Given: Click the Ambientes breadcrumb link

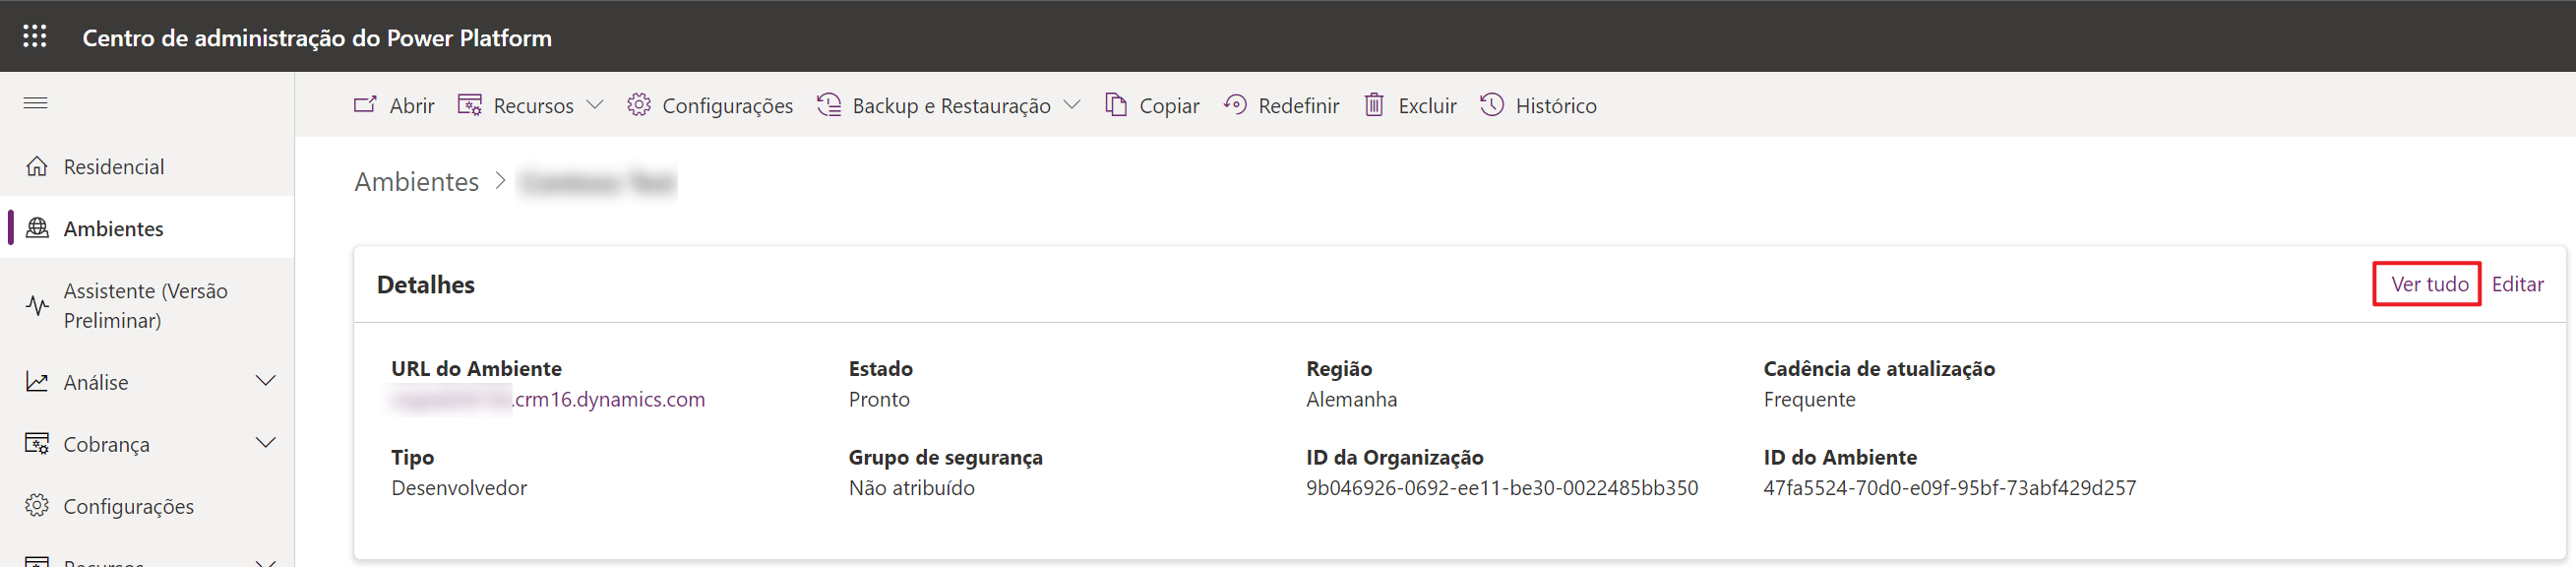Looking at the screenshot, I should (x=417, y=181).
